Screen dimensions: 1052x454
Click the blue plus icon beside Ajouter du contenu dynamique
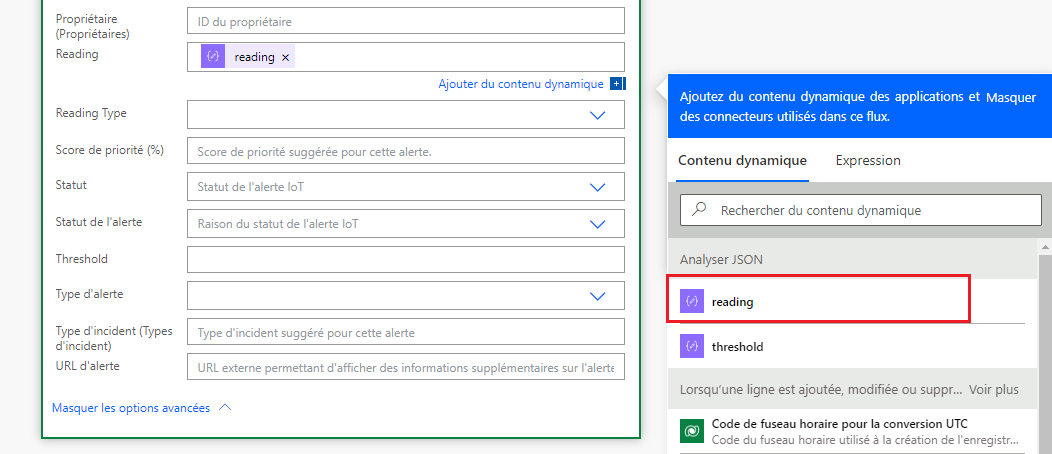coord(617,84)
